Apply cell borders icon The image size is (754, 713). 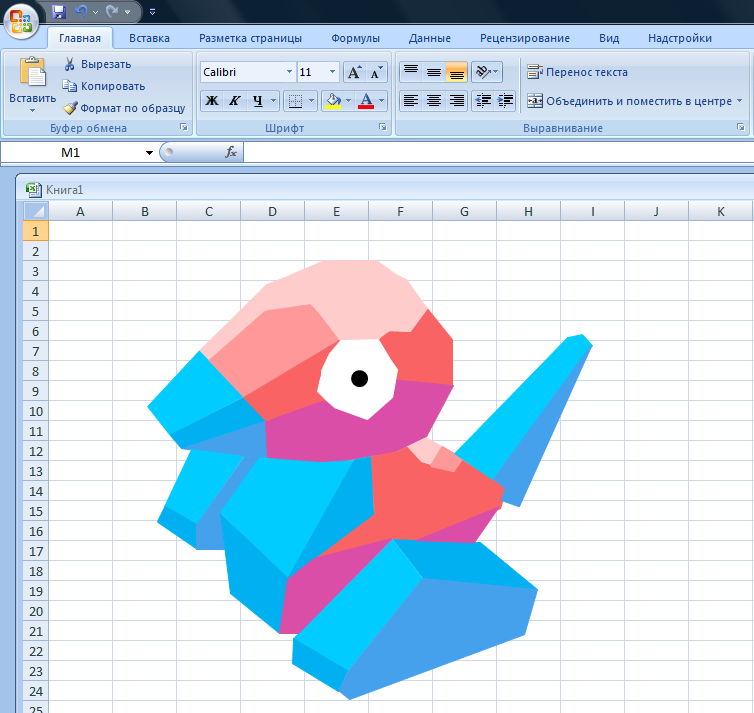pos(295,101)
